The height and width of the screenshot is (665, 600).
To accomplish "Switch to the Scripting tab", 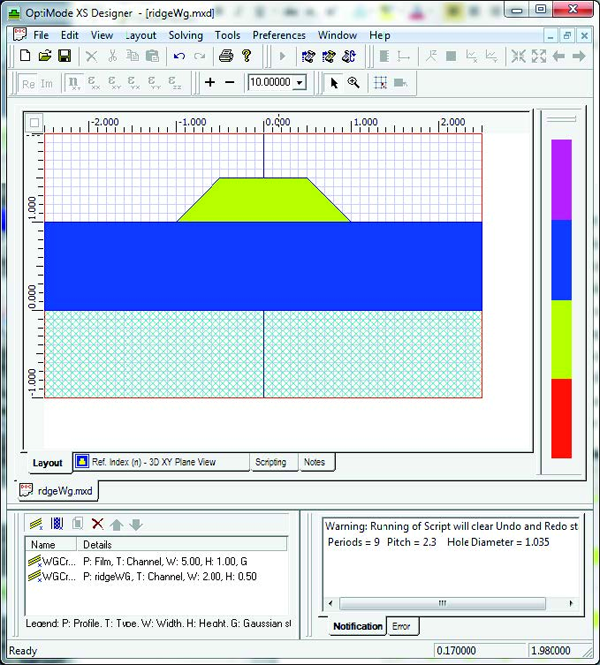I will pyautogui.click(x=271, y=462).
